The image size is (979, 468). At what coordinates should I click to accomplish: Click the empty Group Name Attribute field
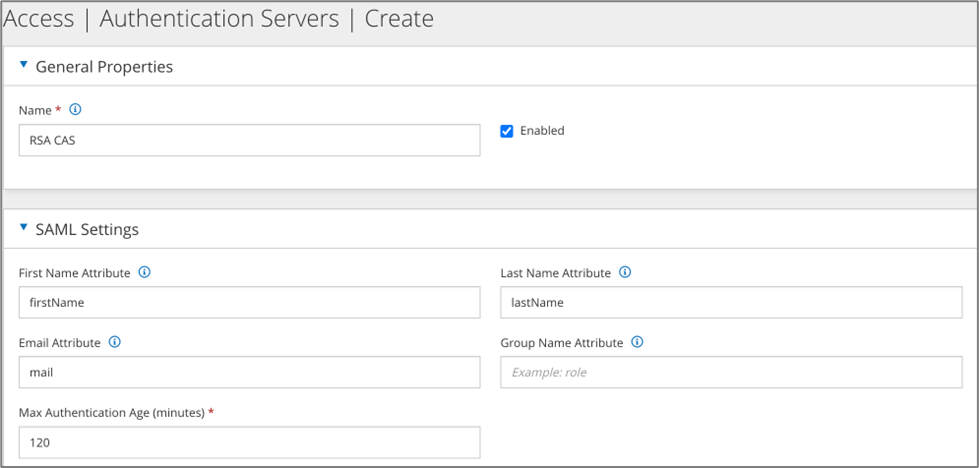click(731, 373)
